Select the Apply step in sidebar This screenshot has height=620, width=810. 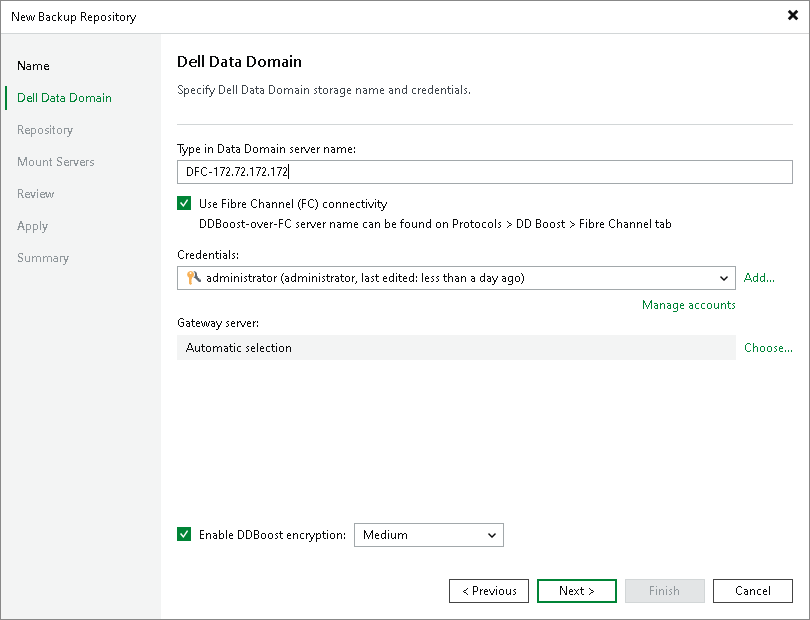tap(33, 226)
